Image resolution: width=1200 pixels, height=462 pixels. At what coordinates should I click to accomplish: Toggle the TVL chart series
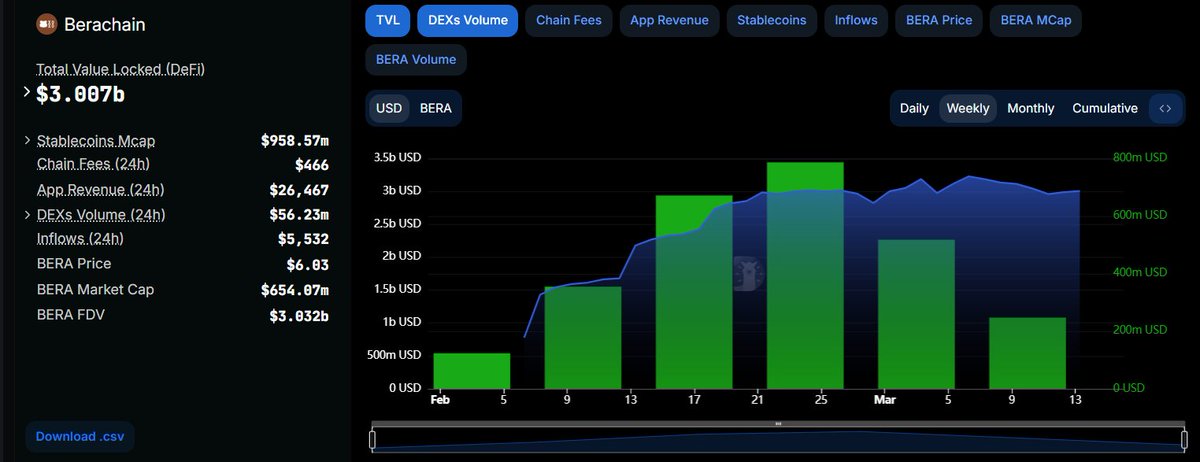pos(388,20)
